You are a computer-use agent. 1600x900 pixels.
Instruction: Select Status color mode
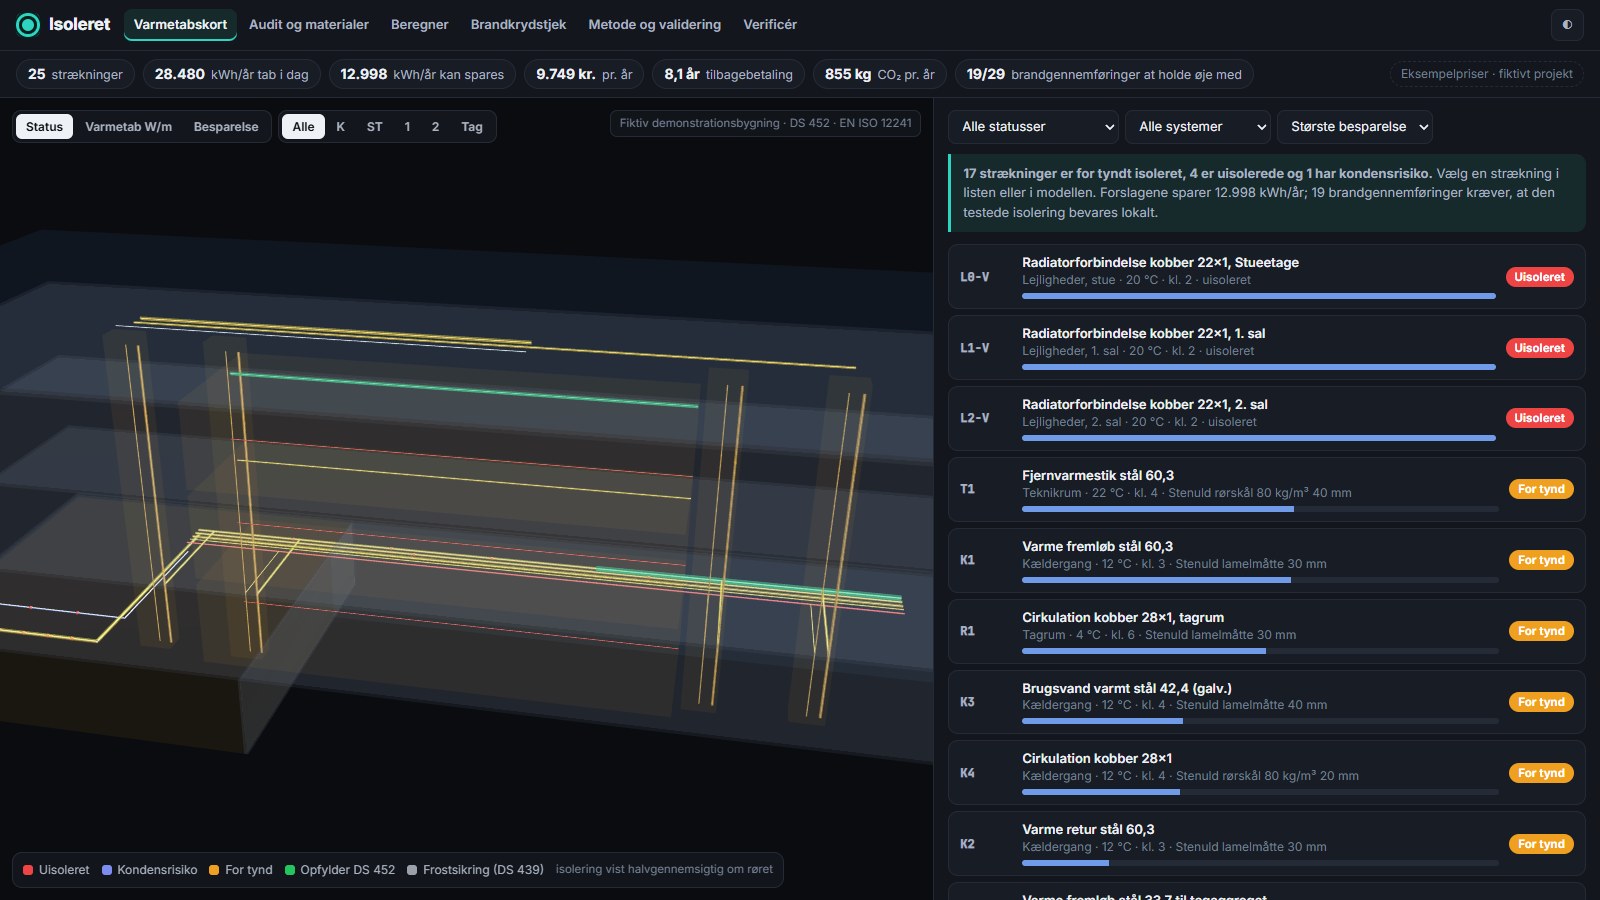point(44,127)
